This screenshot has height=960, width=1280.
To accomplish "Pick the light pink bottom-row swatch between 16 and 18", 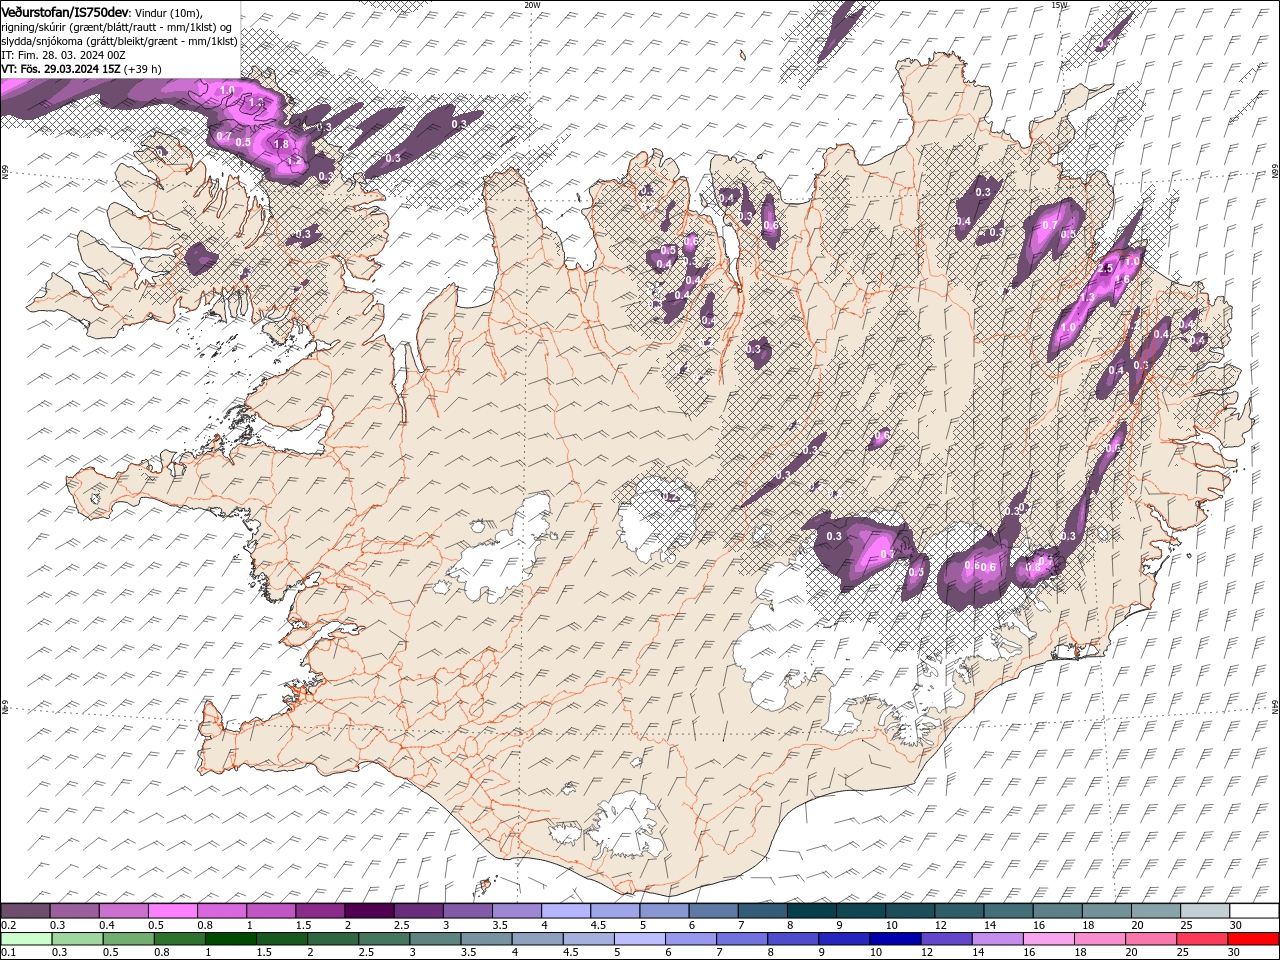I will click(x=1048, y=938).
